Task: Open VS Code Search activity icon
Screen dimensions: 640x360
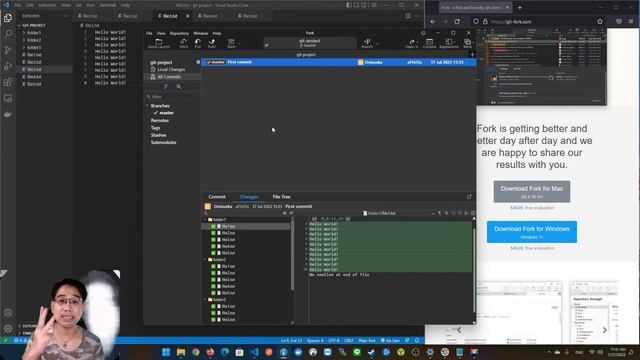Action: 8,34
